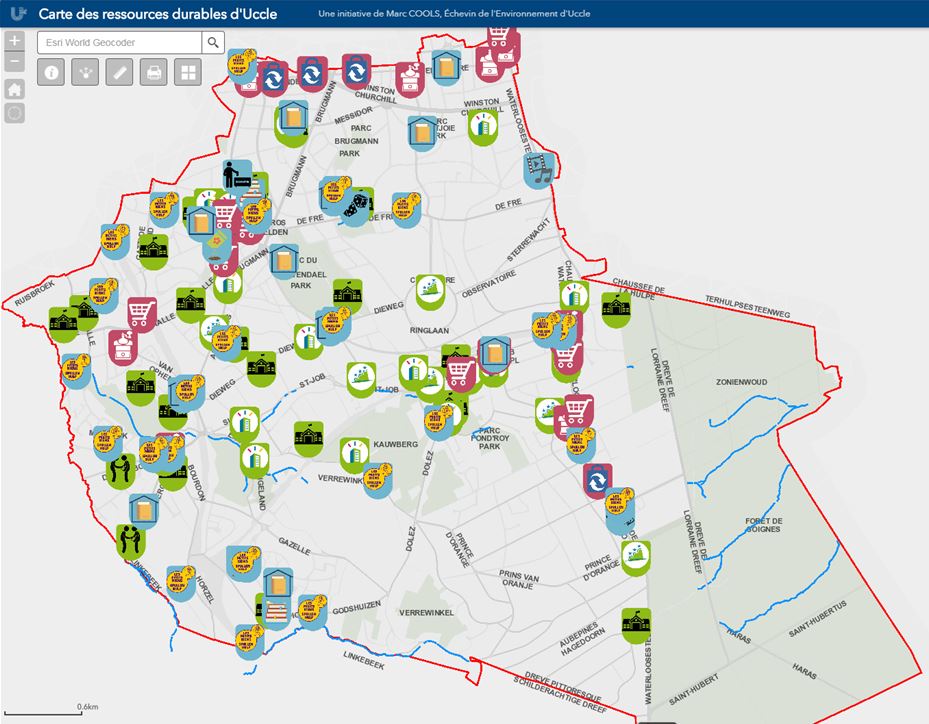Click the film and music marker
Viewport: 929px width, 724px height.
pos(540,168)
